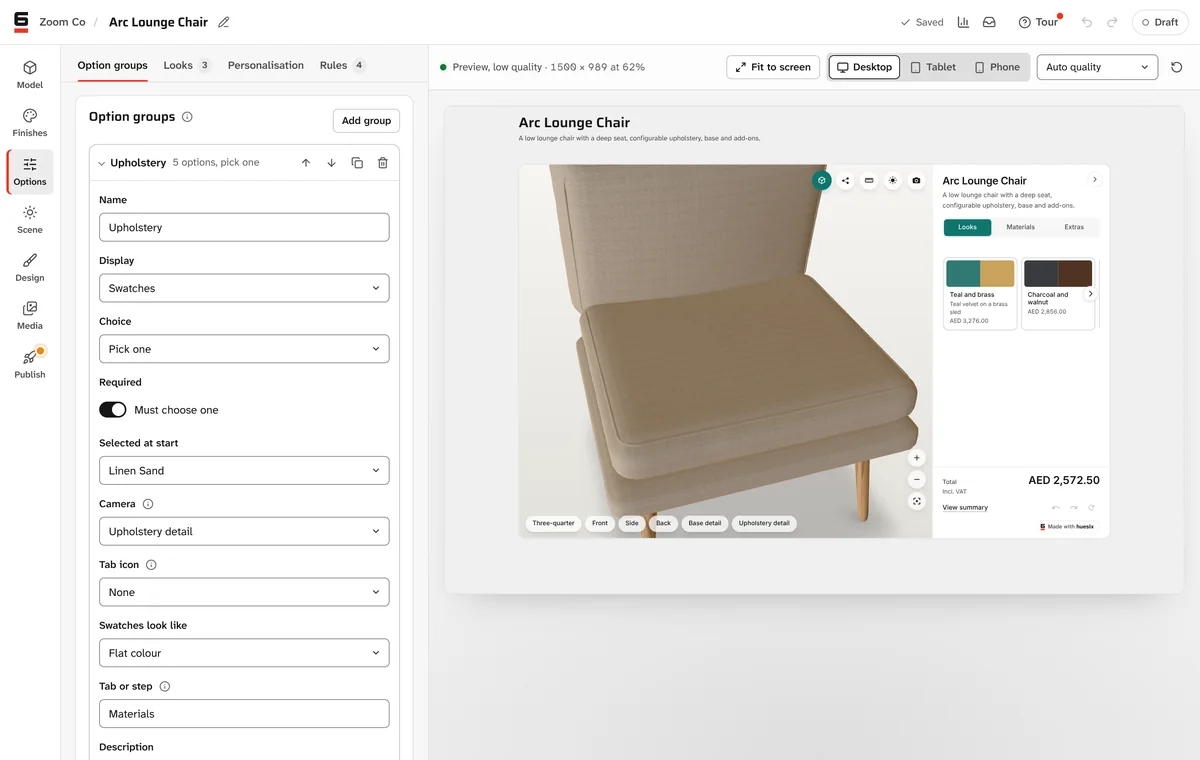Image resolution: width=1200 pixels, height=760 pixels.
Task: Switch to the Rules tab
Action: click(x=343, y=65)
